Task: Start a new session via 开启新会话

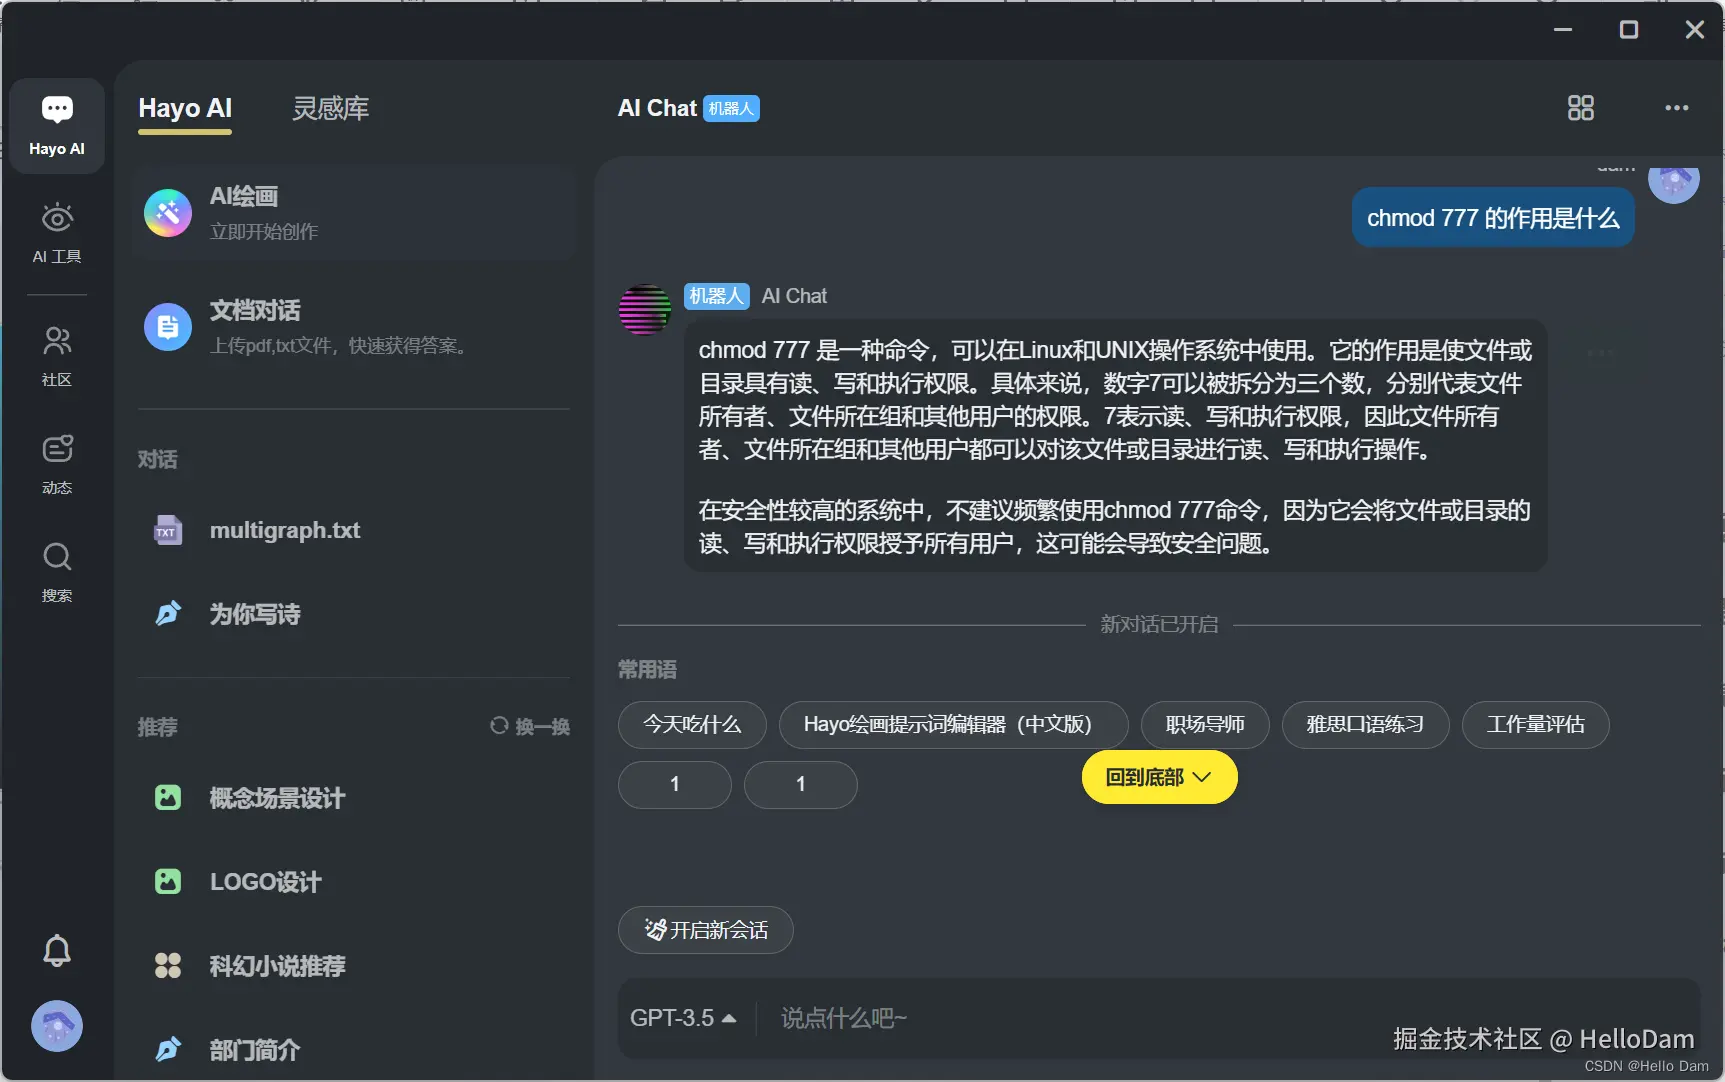Action: (706, 930)
